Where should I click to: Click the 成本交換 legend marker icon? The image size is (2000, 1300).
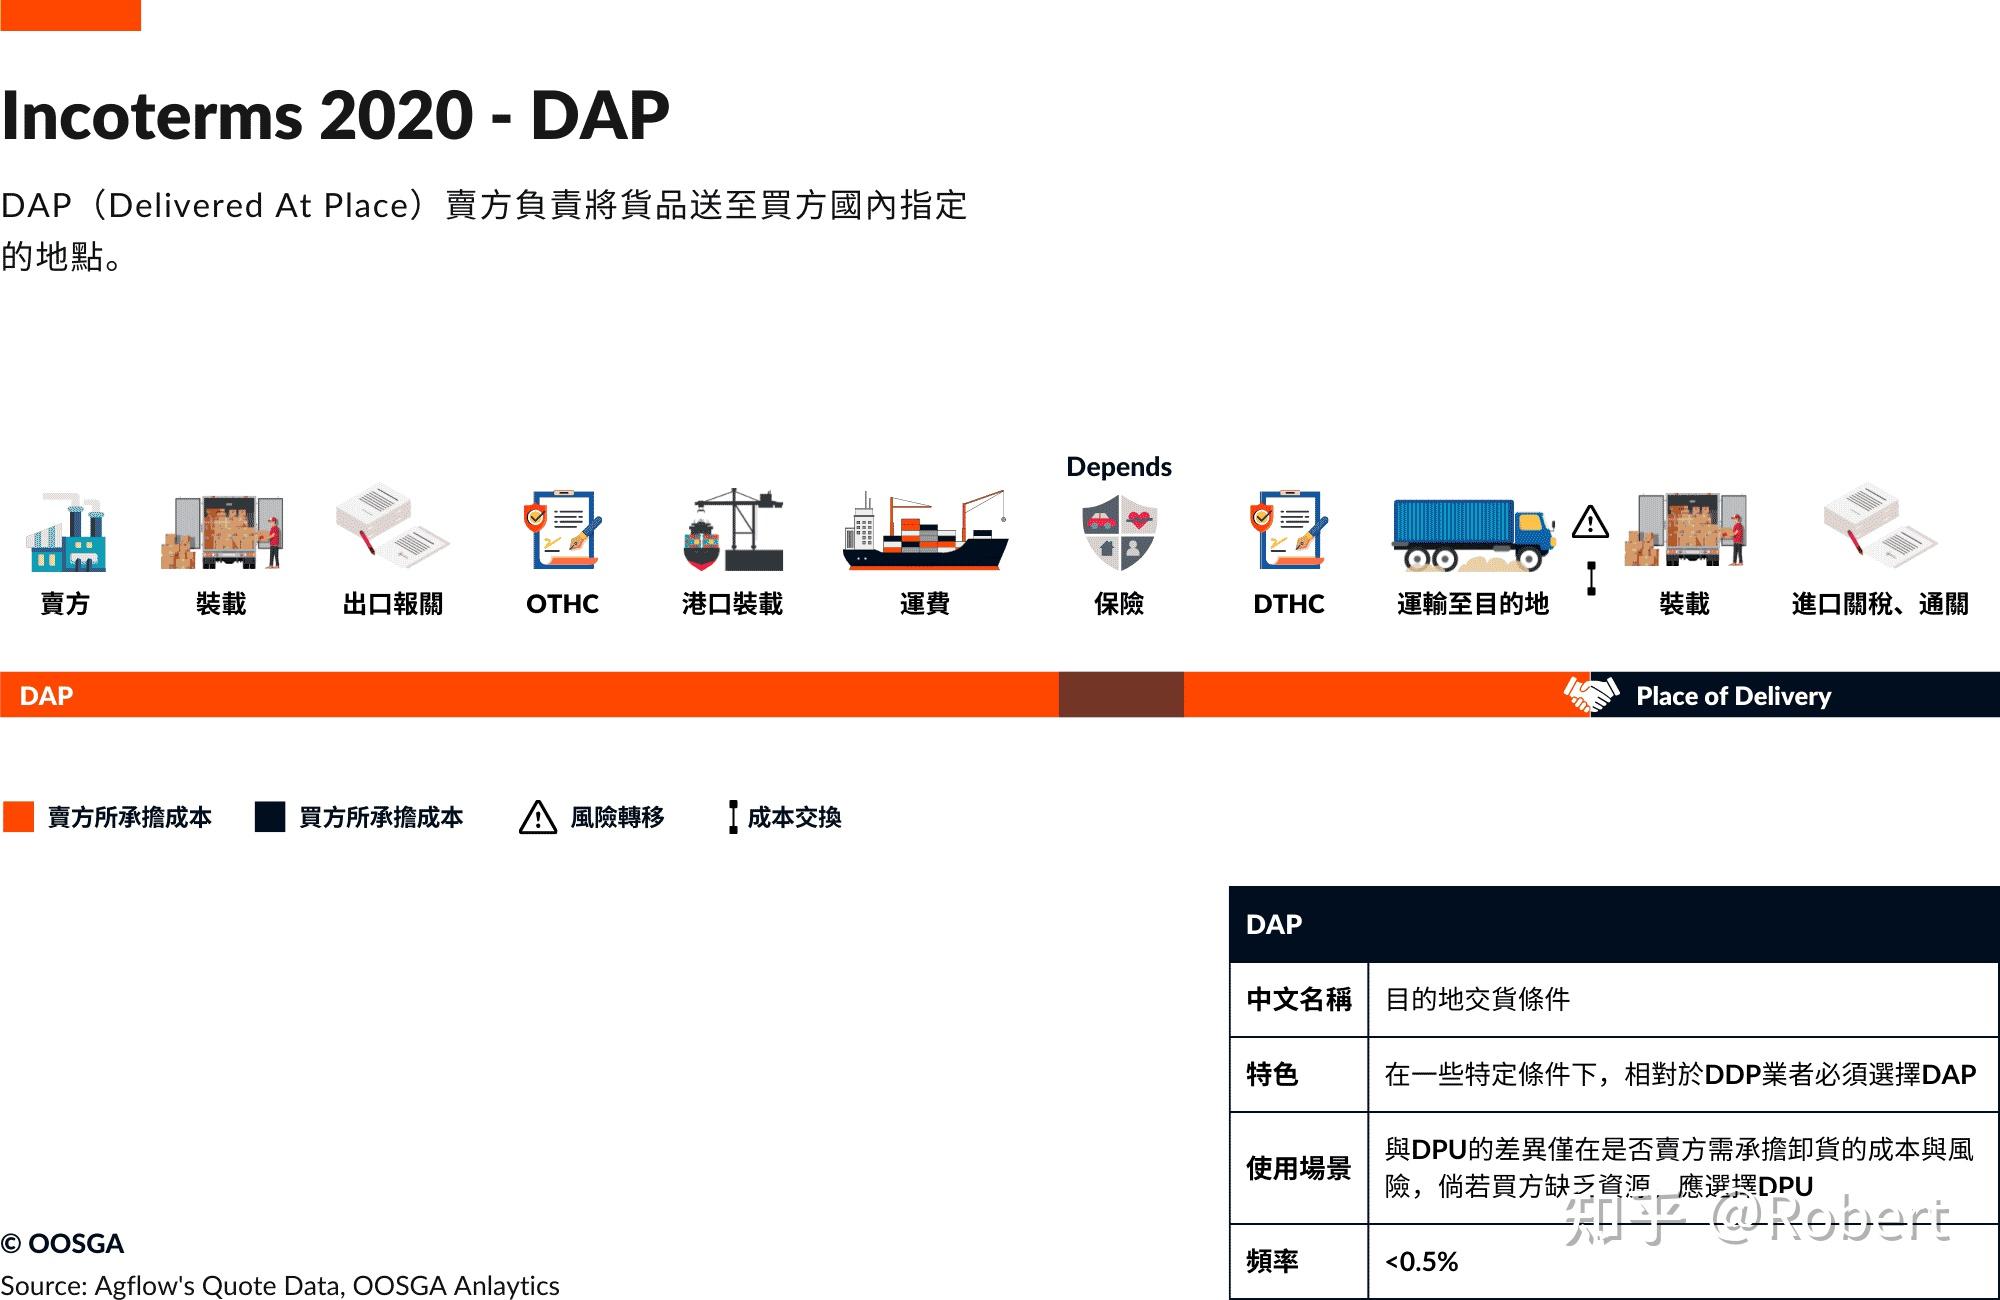[733, 817]
